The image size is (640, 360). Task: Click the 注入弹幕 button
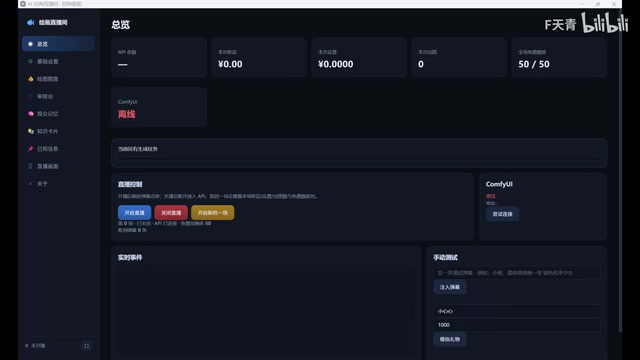(x=450, y=287)
